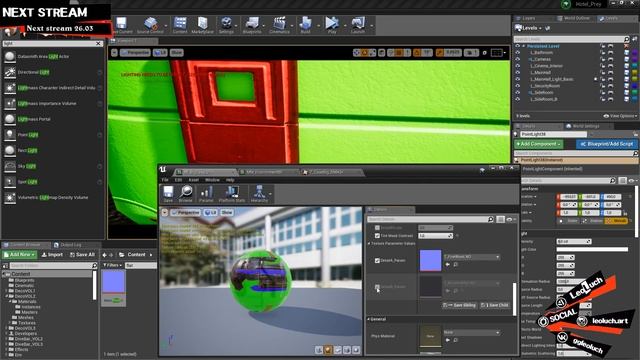Image resolution: width=640 pixels, height=360 pixels.
Task: Click the Build lighting toolbar icon
Action: 305,25
